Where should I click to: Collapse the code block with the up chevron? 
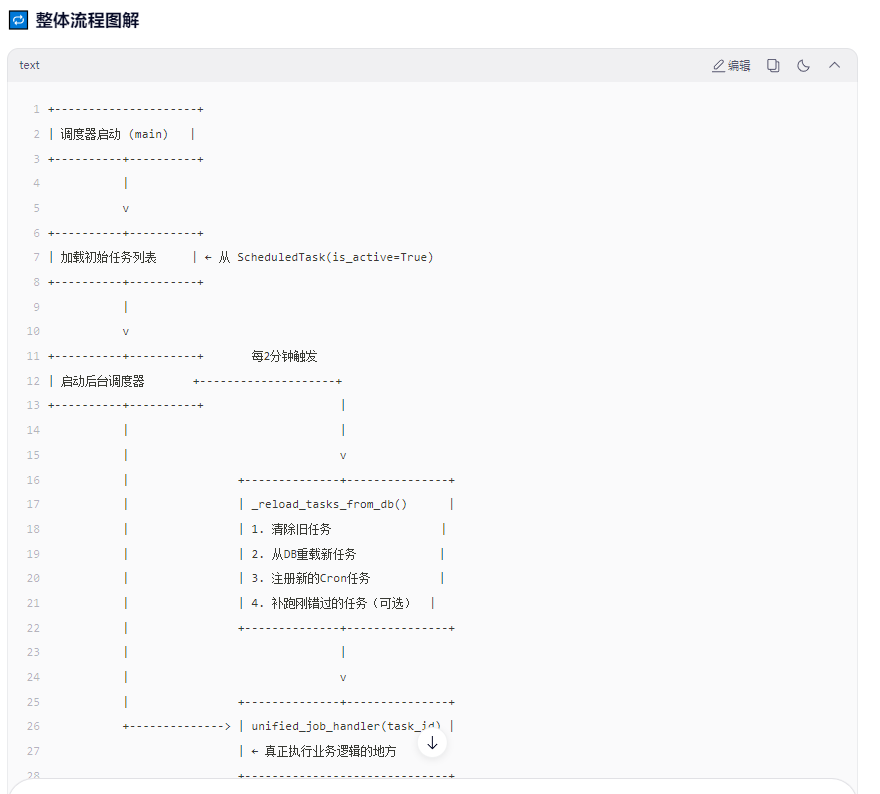click(x=834, y=64)
